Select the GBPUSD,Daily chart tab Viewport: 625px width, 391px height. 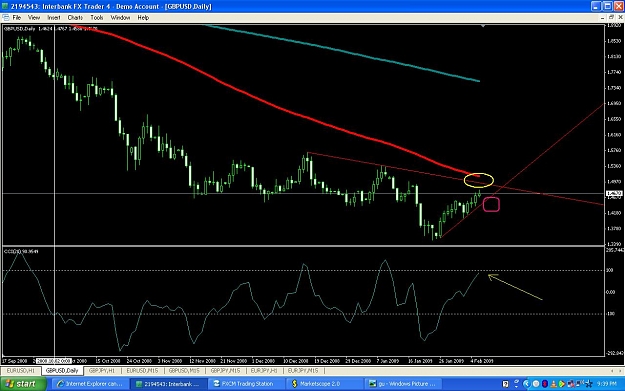62,371
